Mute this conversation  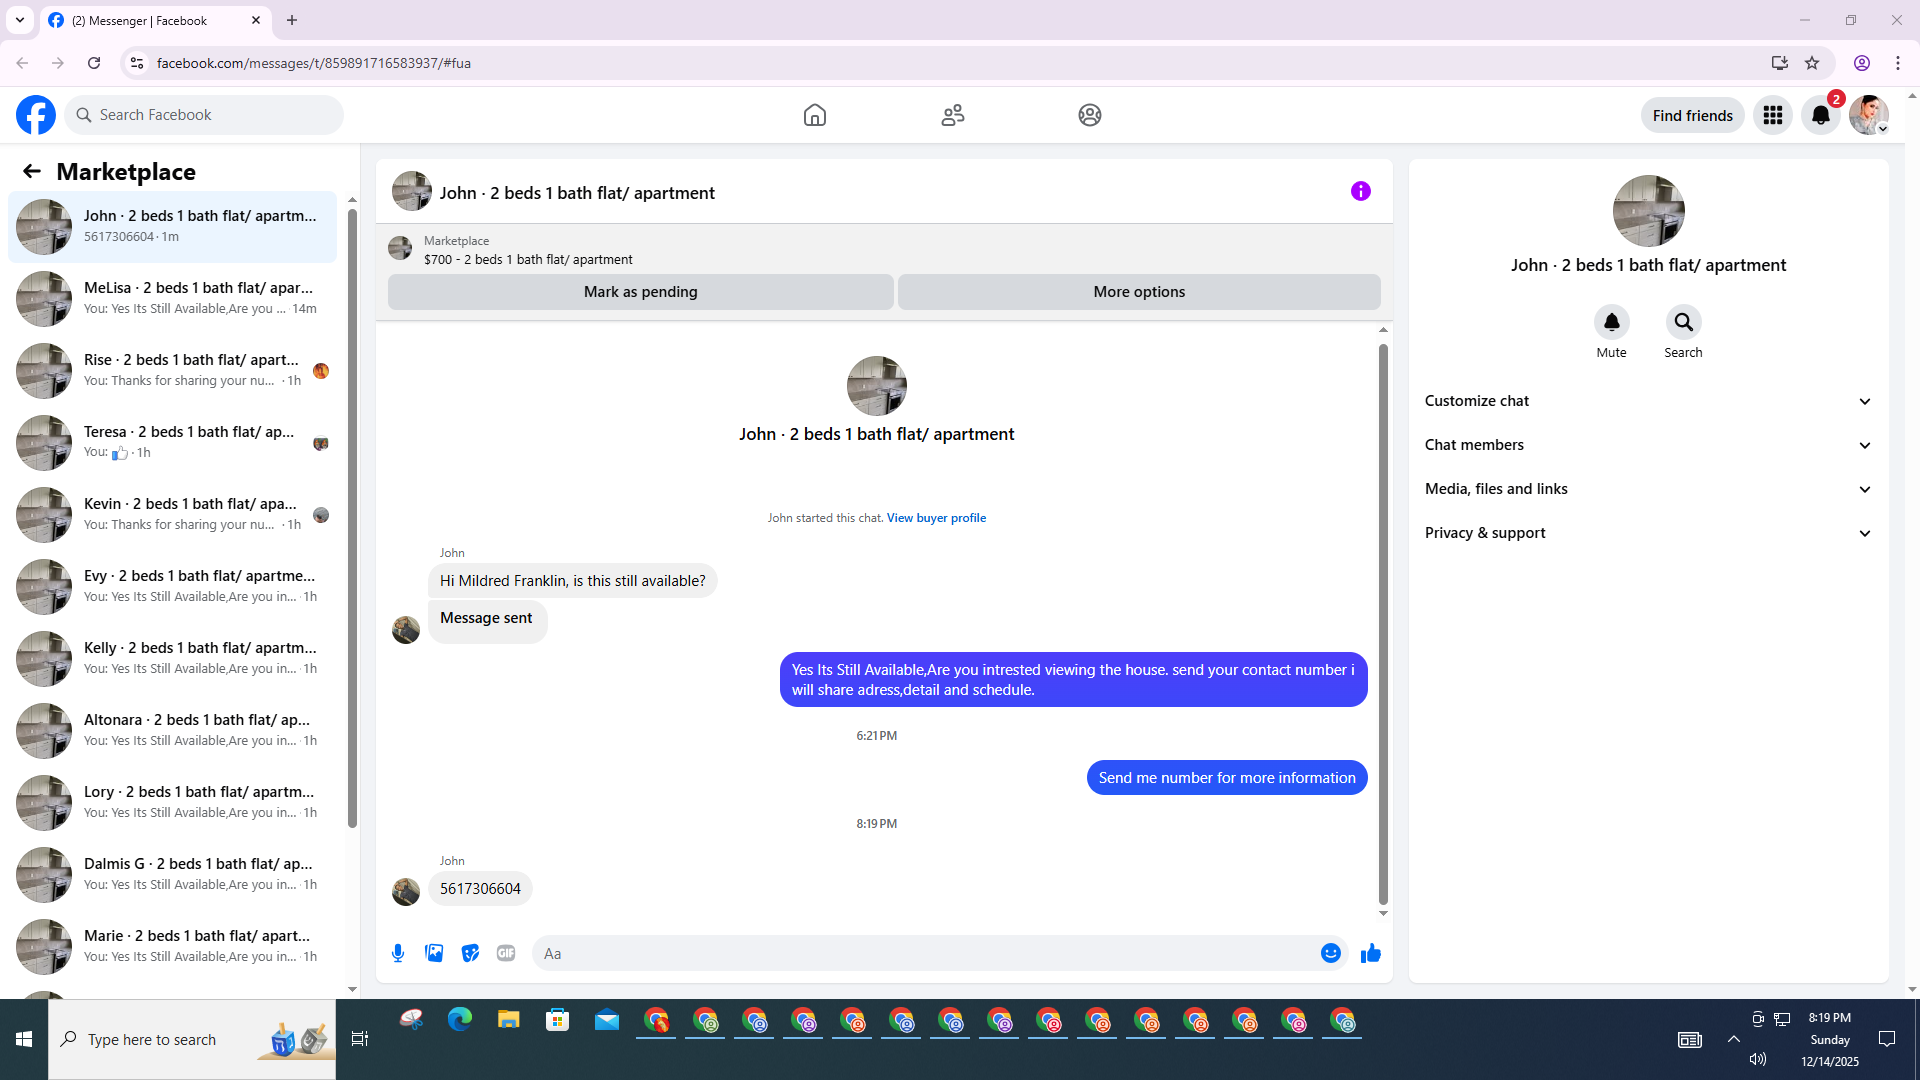(1611, 322)
